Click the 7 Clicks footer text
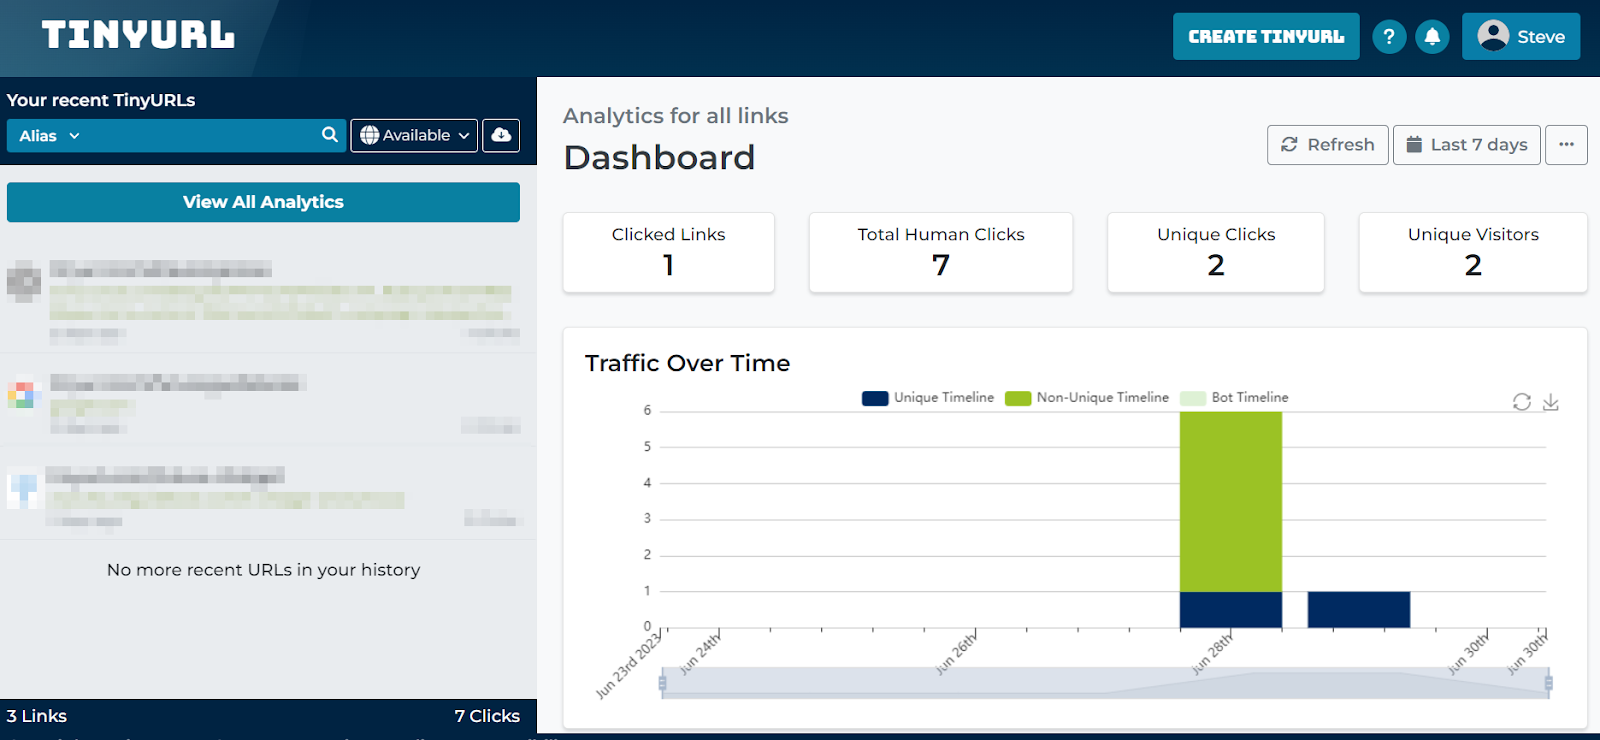 tap(487, 716)
